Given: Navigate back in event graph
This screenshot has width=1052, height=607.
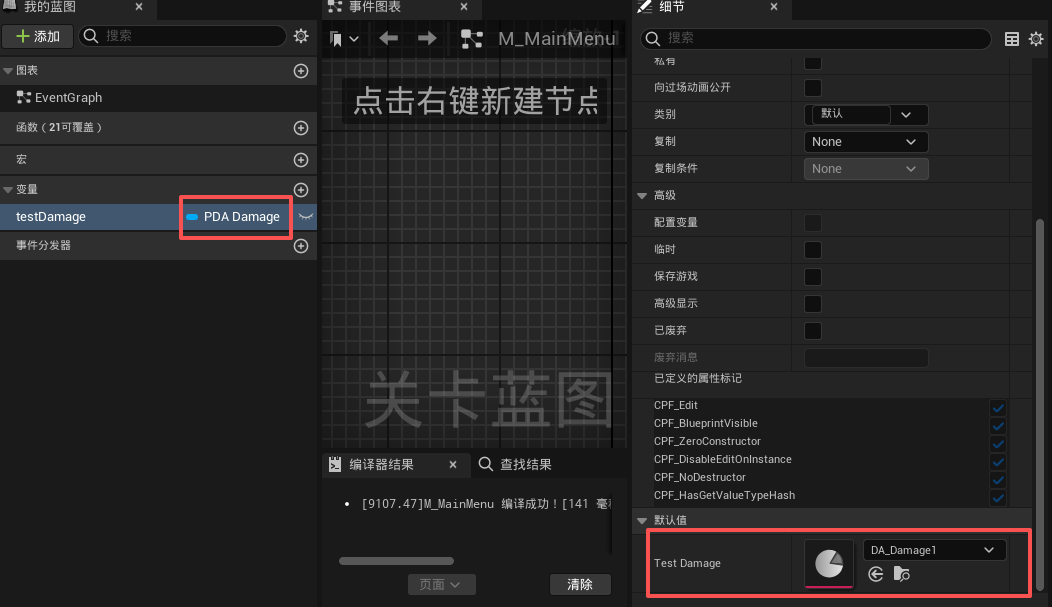Looking at the screenshot, I should click(388, 39).
